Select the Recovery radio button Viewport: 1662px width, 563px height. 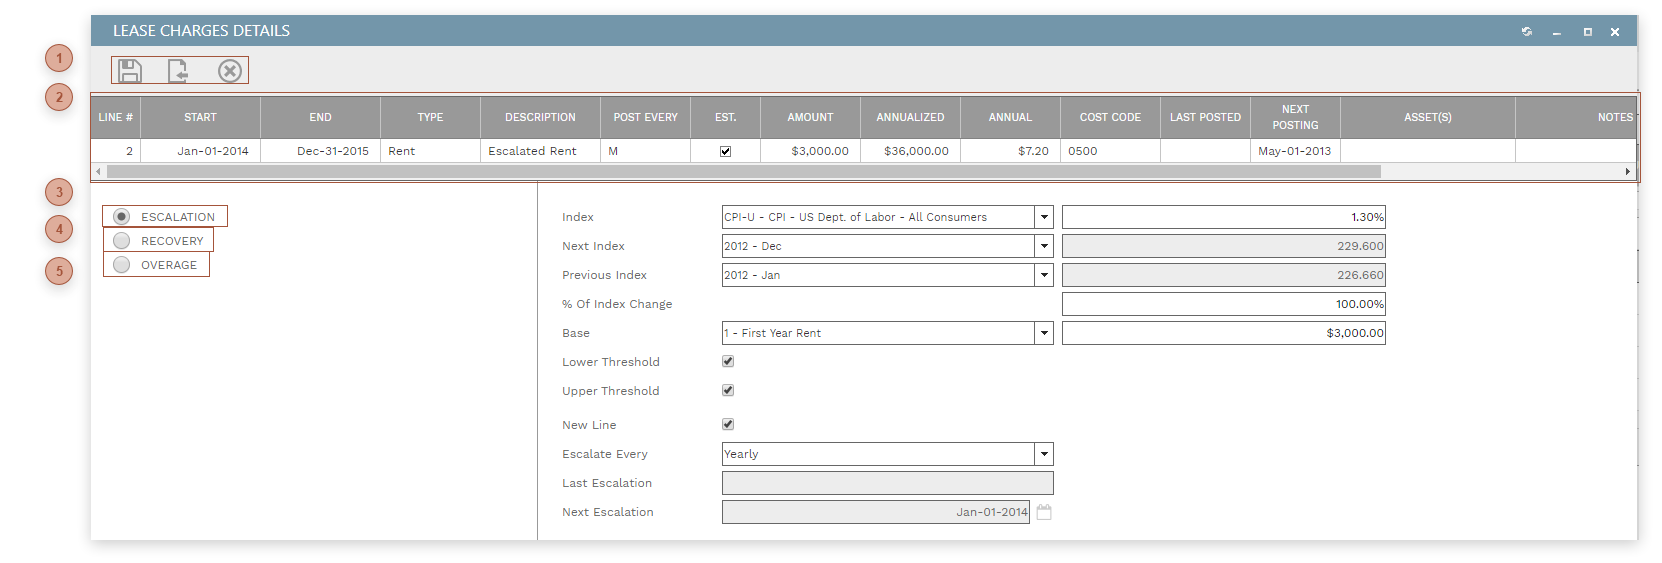(x=122, y=241)
